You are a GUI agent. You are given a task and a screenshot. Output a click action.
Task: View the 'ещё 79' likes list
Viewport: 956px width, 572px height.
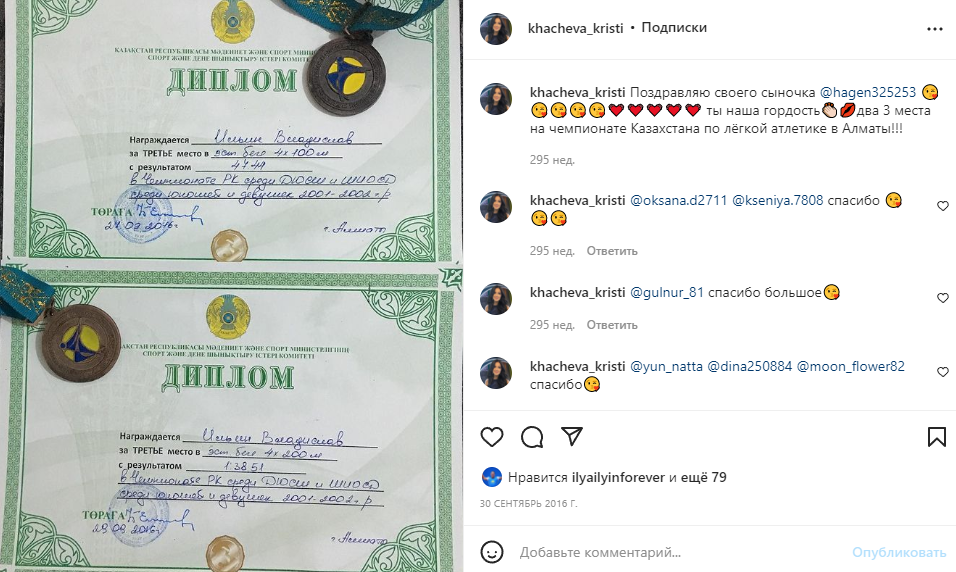tap(704, 477)
